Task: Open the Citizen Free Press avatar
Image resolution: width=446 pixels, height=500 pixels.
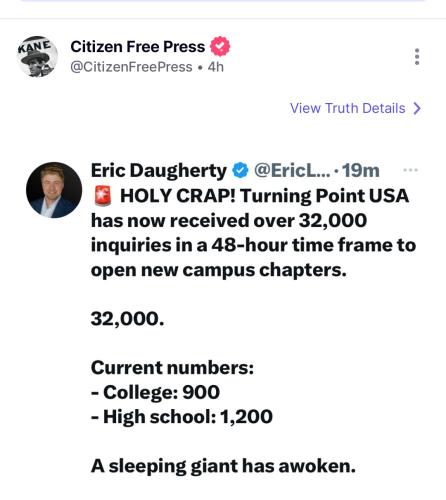Action: click(x=37, y=57)
